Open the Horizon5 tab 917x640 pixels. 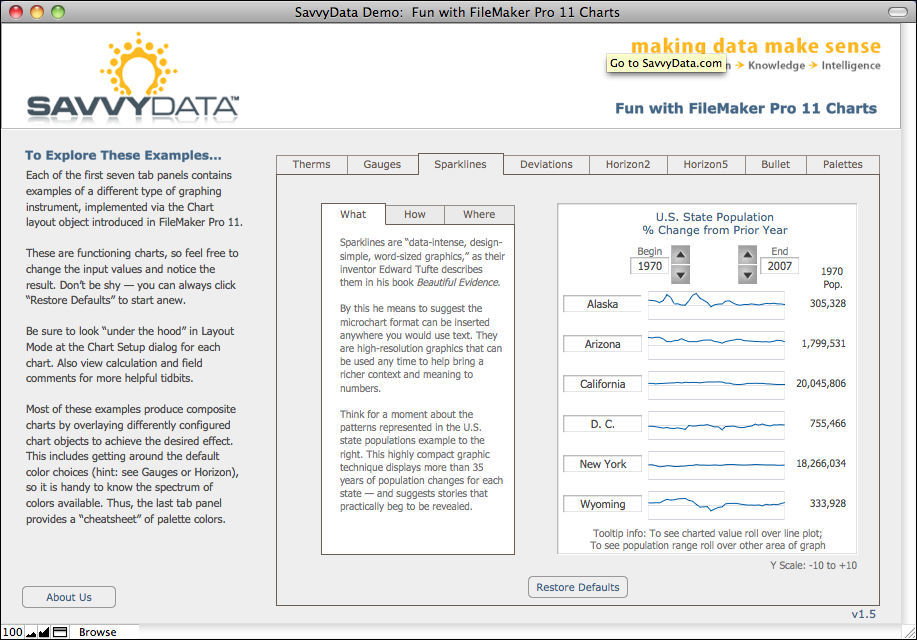(x=706, y=164)
